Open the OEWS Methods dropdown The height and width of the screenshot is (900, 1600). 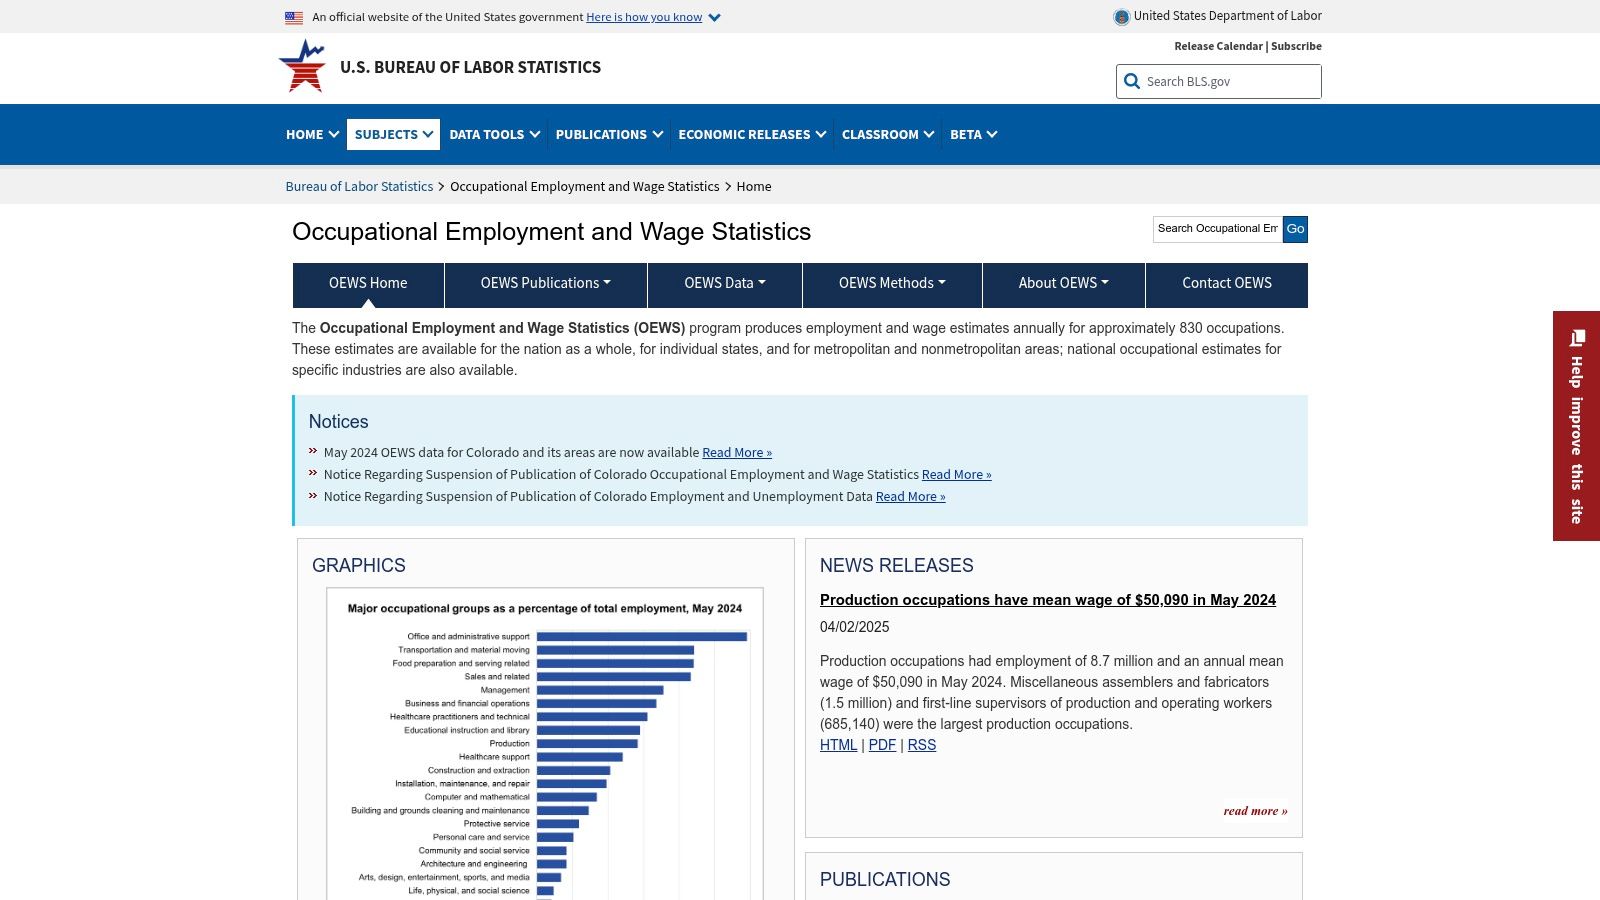pos(890,284)
